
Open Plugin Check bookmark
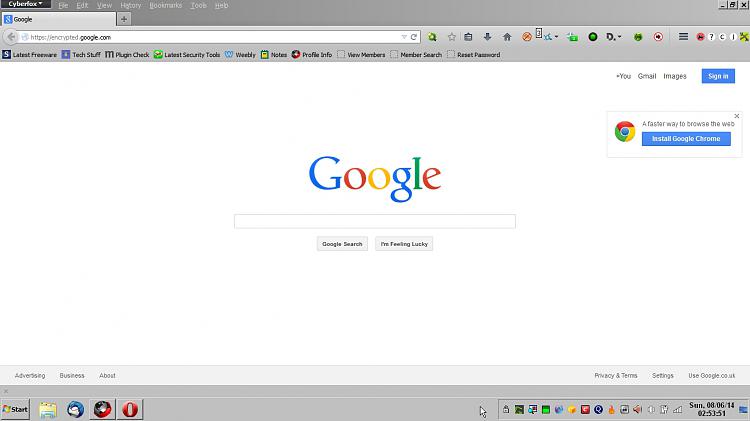point(127,55)
